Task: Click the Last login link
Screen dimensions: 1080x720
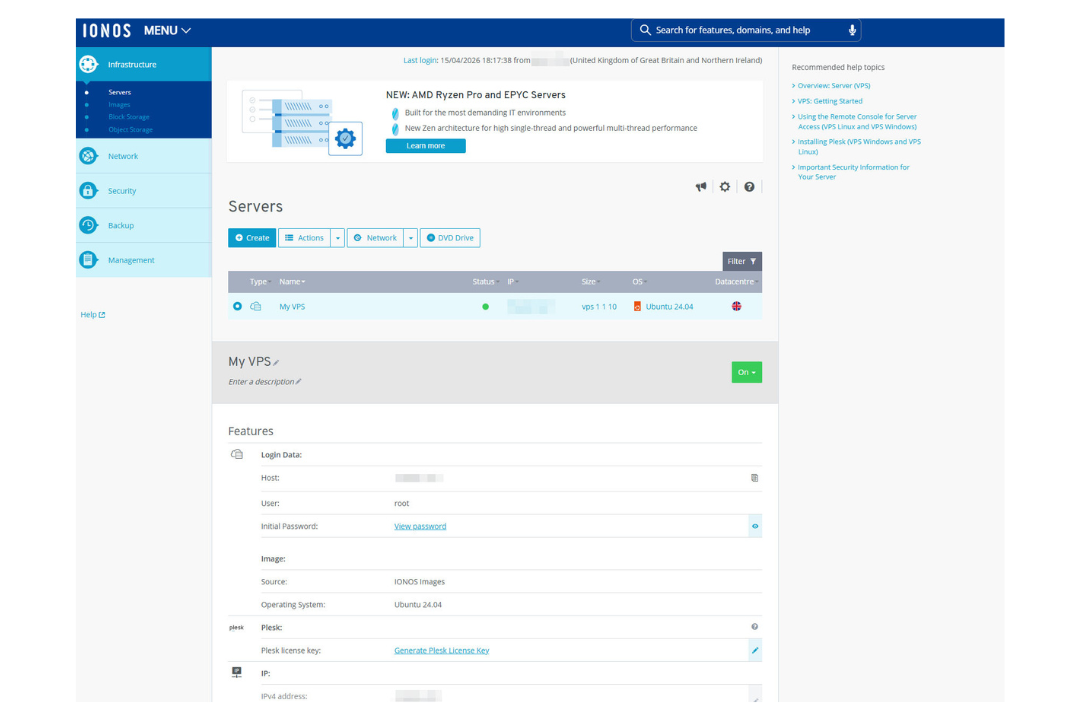Action: (419, 61)
